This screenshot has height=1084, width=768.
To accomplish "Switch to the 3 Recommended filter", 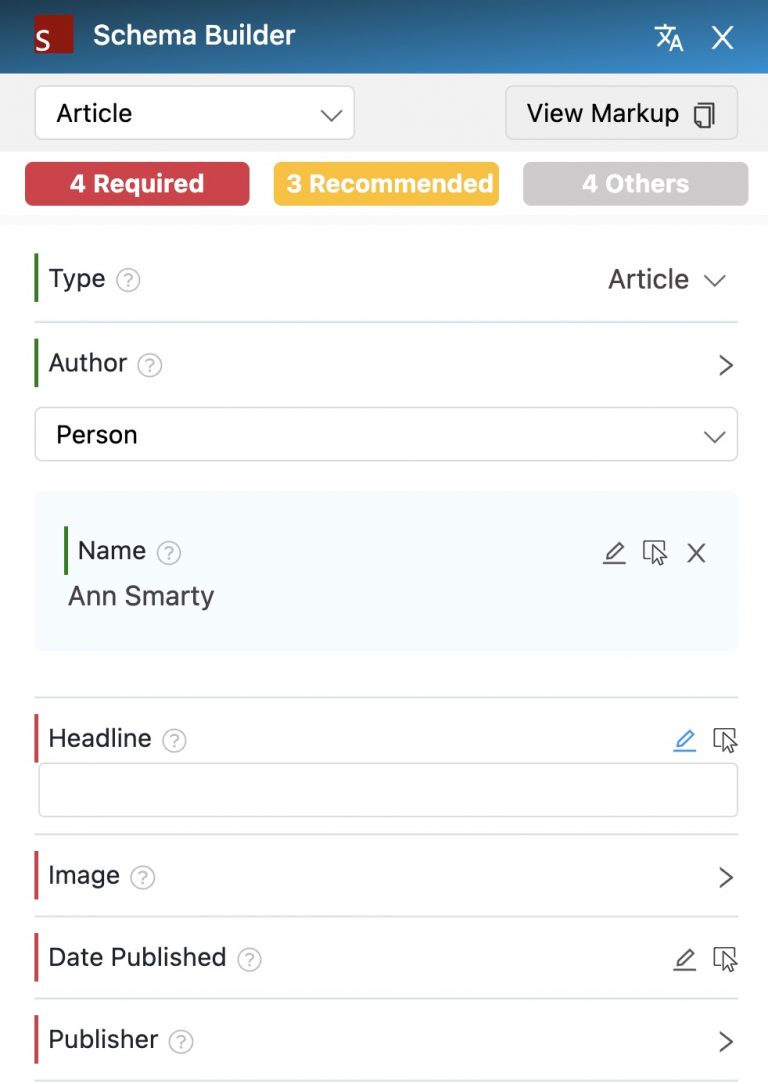I will click(386, 183).
